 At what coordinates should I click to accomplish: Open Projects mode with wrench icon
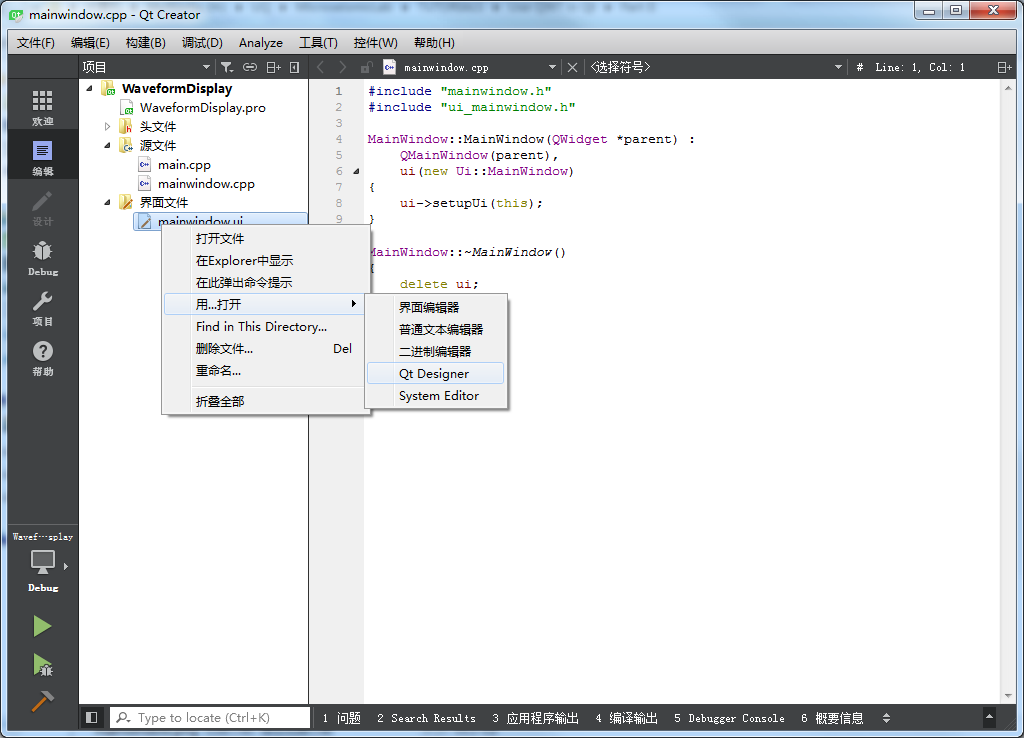coord(42,308)
